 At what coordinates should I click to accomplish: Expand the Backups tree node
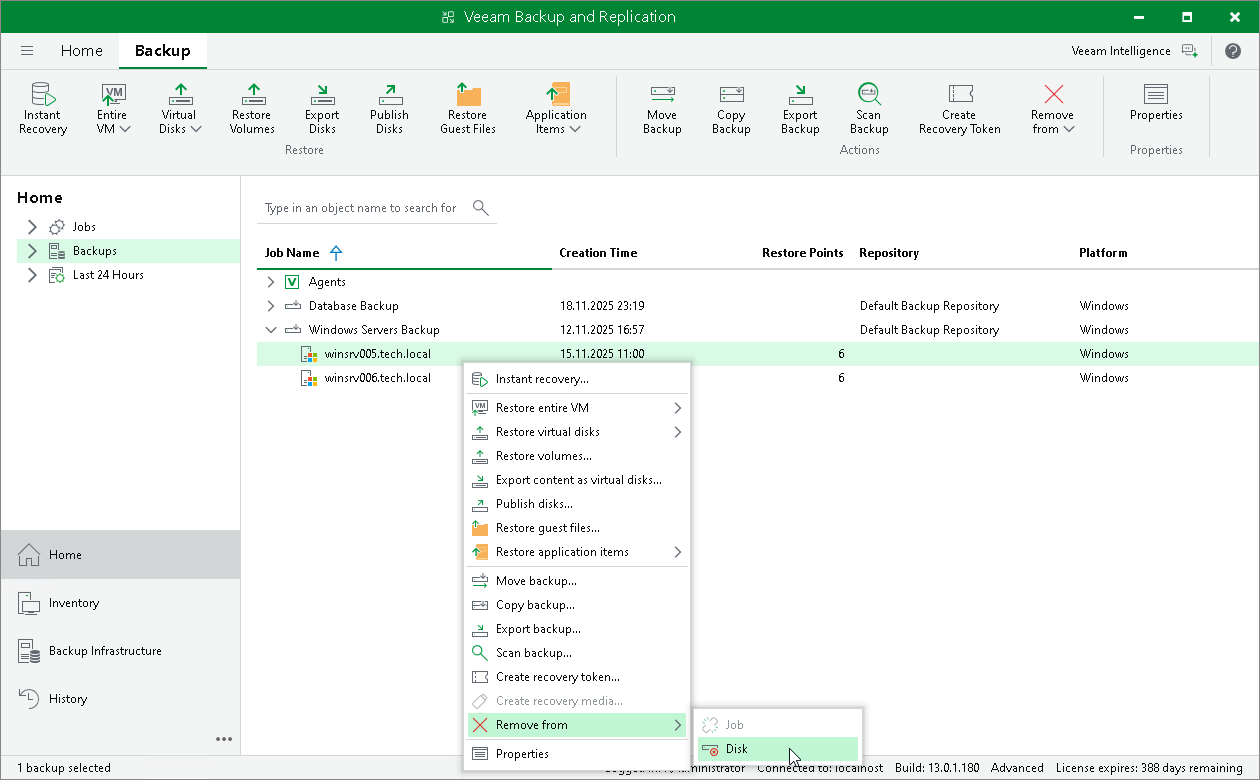(32, 251)
